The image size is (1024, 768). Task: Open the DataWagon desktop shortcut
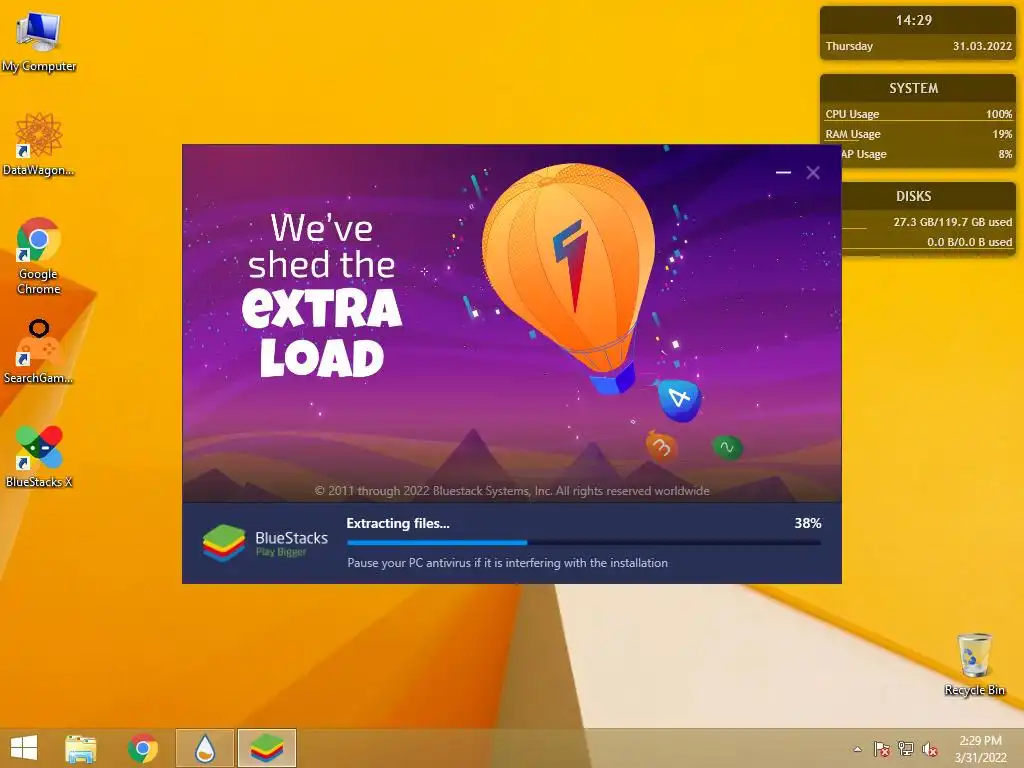coord(39,144)
